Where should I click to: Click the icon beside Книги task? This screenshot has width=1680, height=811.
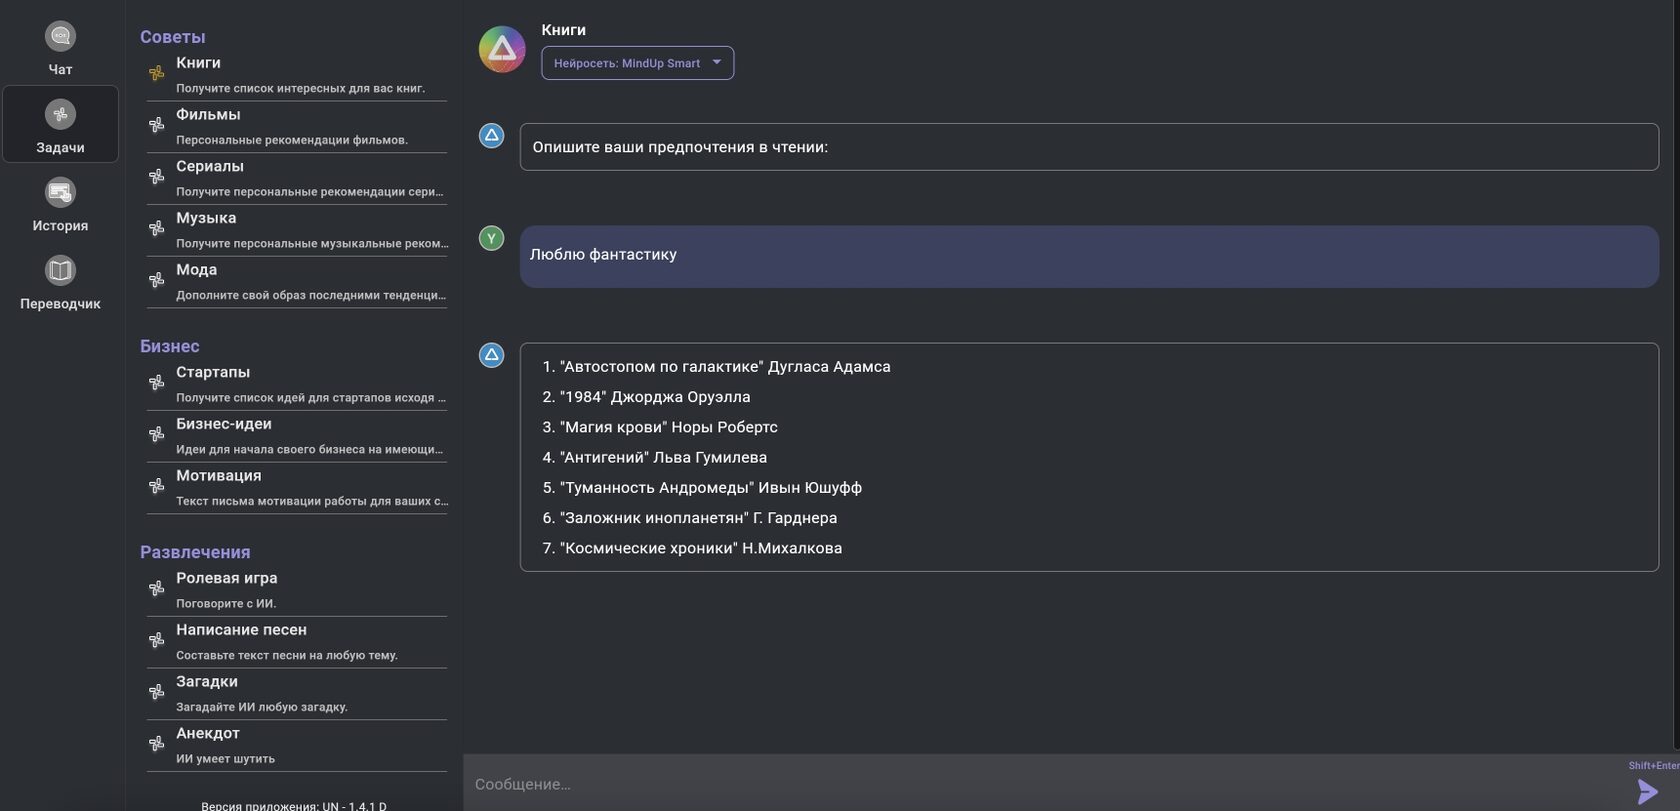157,73
